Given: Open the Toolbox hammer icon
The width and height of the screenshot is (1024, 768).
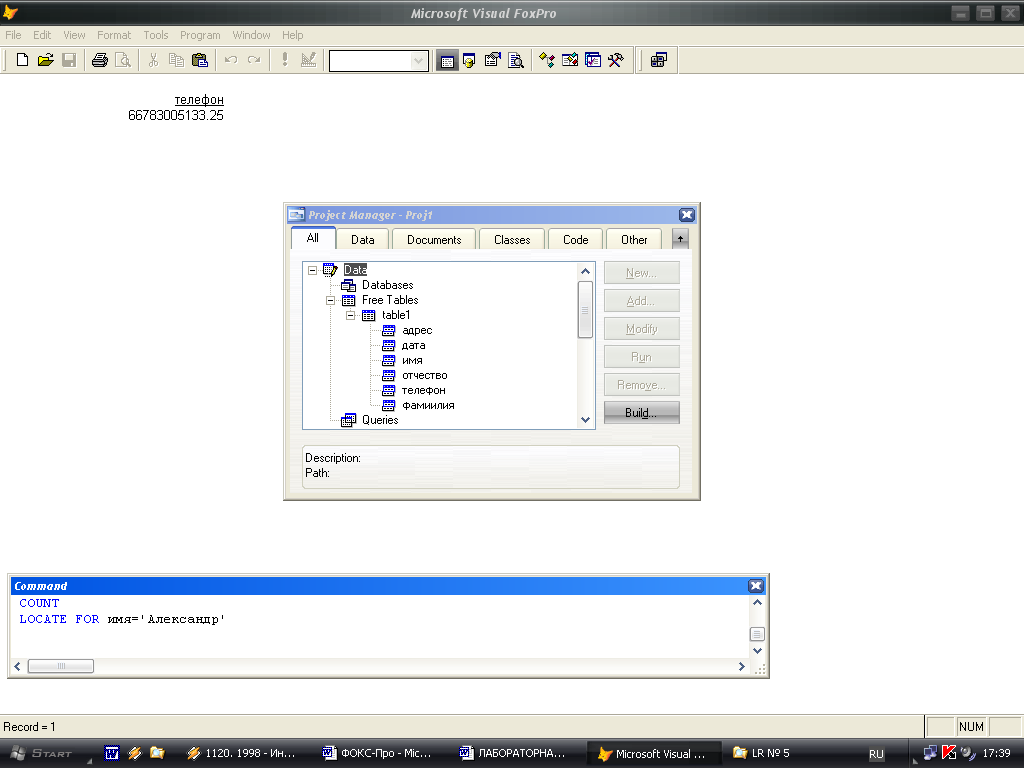Looking at the screenshot, I should [x=616, y=61].
